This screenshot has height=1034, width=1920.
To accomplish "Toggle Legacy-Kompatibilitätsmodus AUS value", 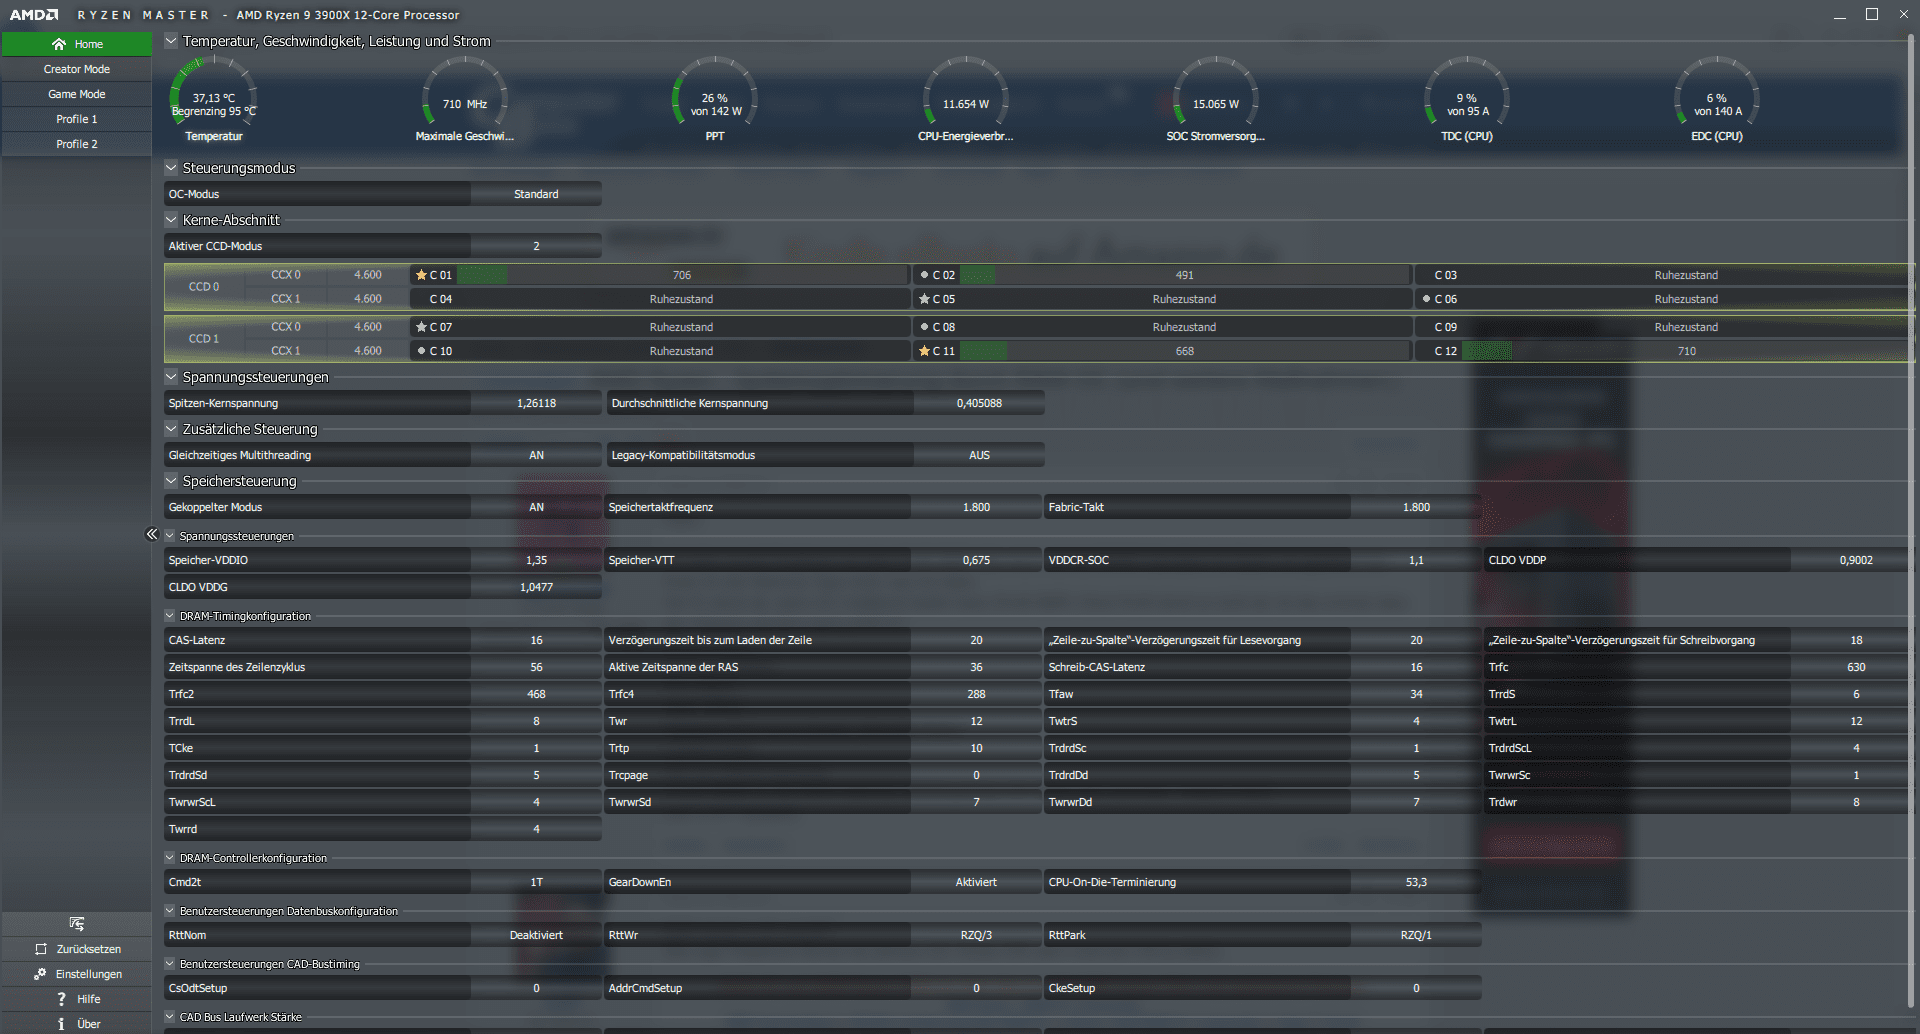I will pos(979,455).
